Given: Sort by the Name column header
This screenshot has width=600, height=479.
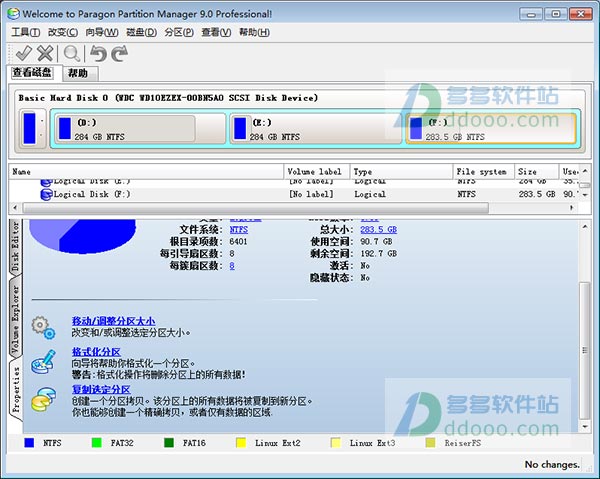Looking at the screenshot, I should coord(146,171).
